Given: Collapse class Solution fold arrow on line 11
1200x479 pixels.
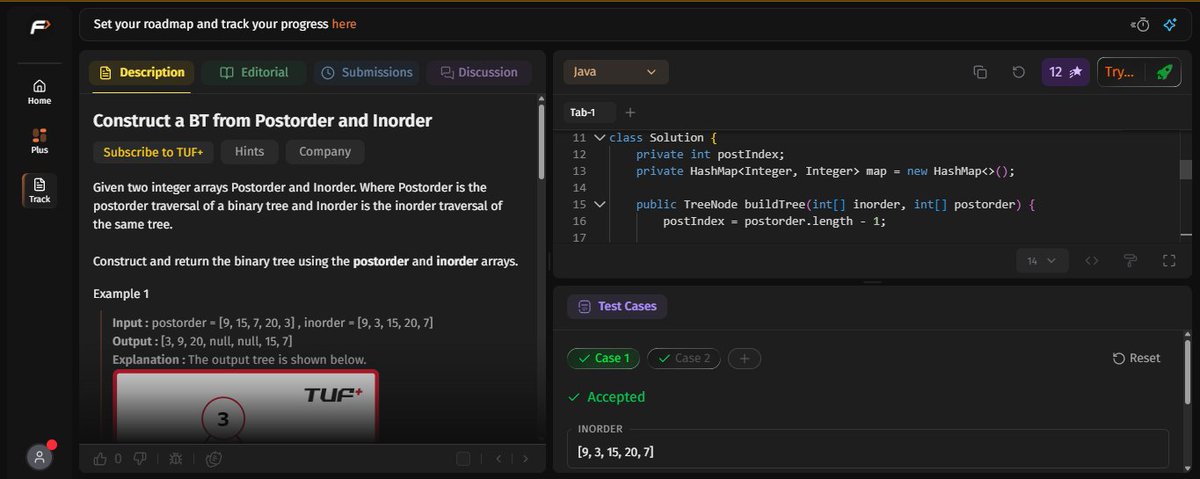Looking at the screenshot, I should point(599,138).
